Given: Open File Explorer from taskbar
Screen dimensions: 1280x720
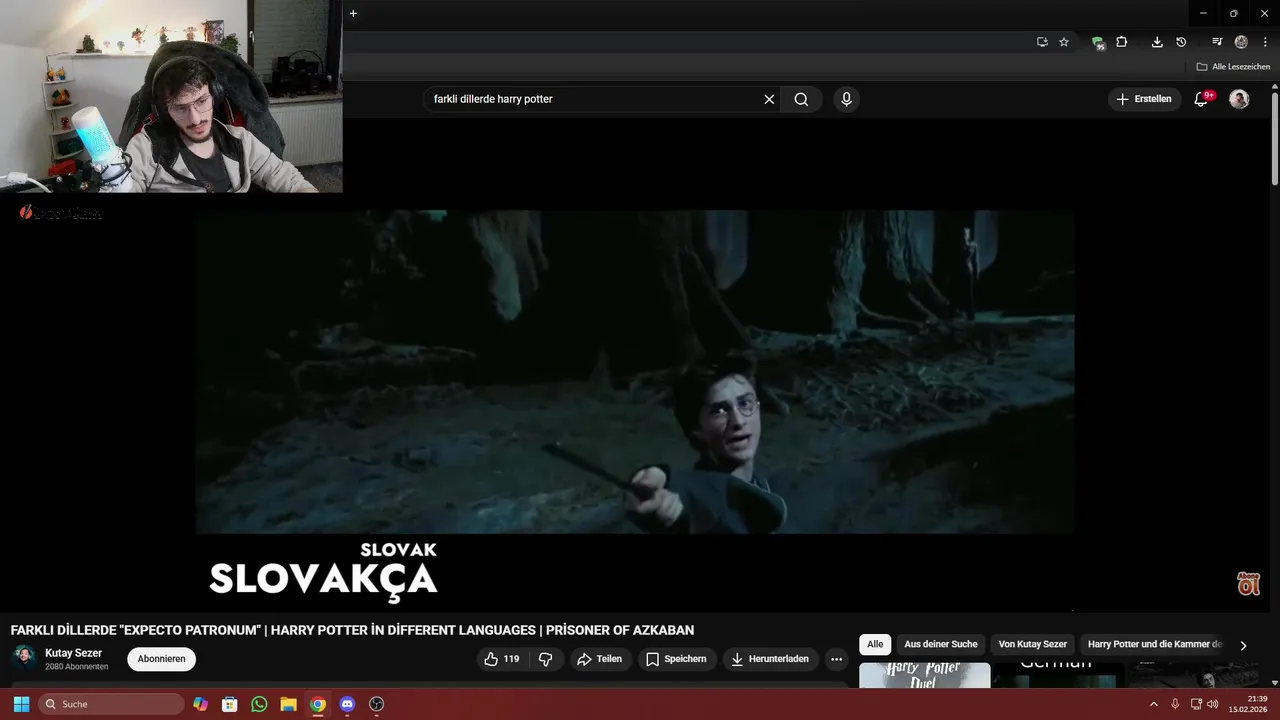Looking at the screenshot, I should (288, 704).
